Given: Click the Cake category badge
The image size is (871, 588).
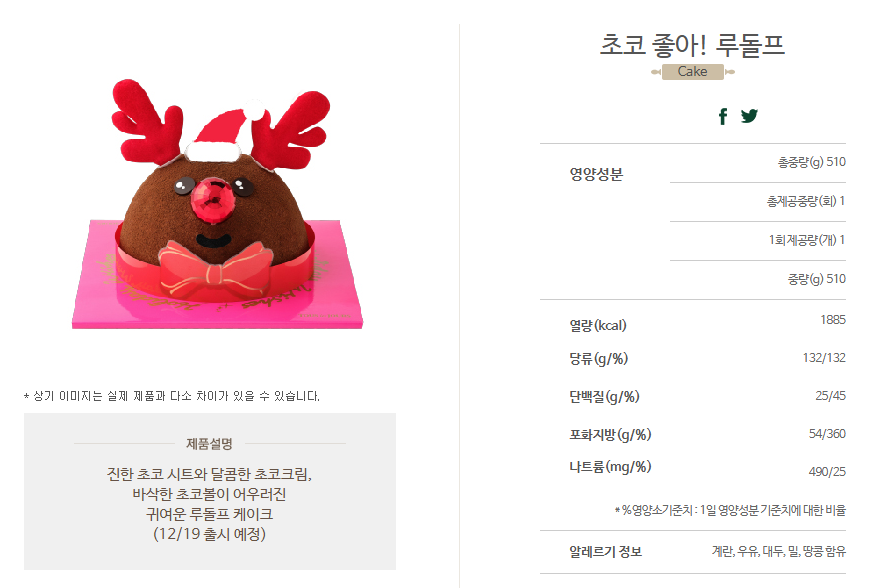Looking at the screenshot, I should click(x=692, y=72).
